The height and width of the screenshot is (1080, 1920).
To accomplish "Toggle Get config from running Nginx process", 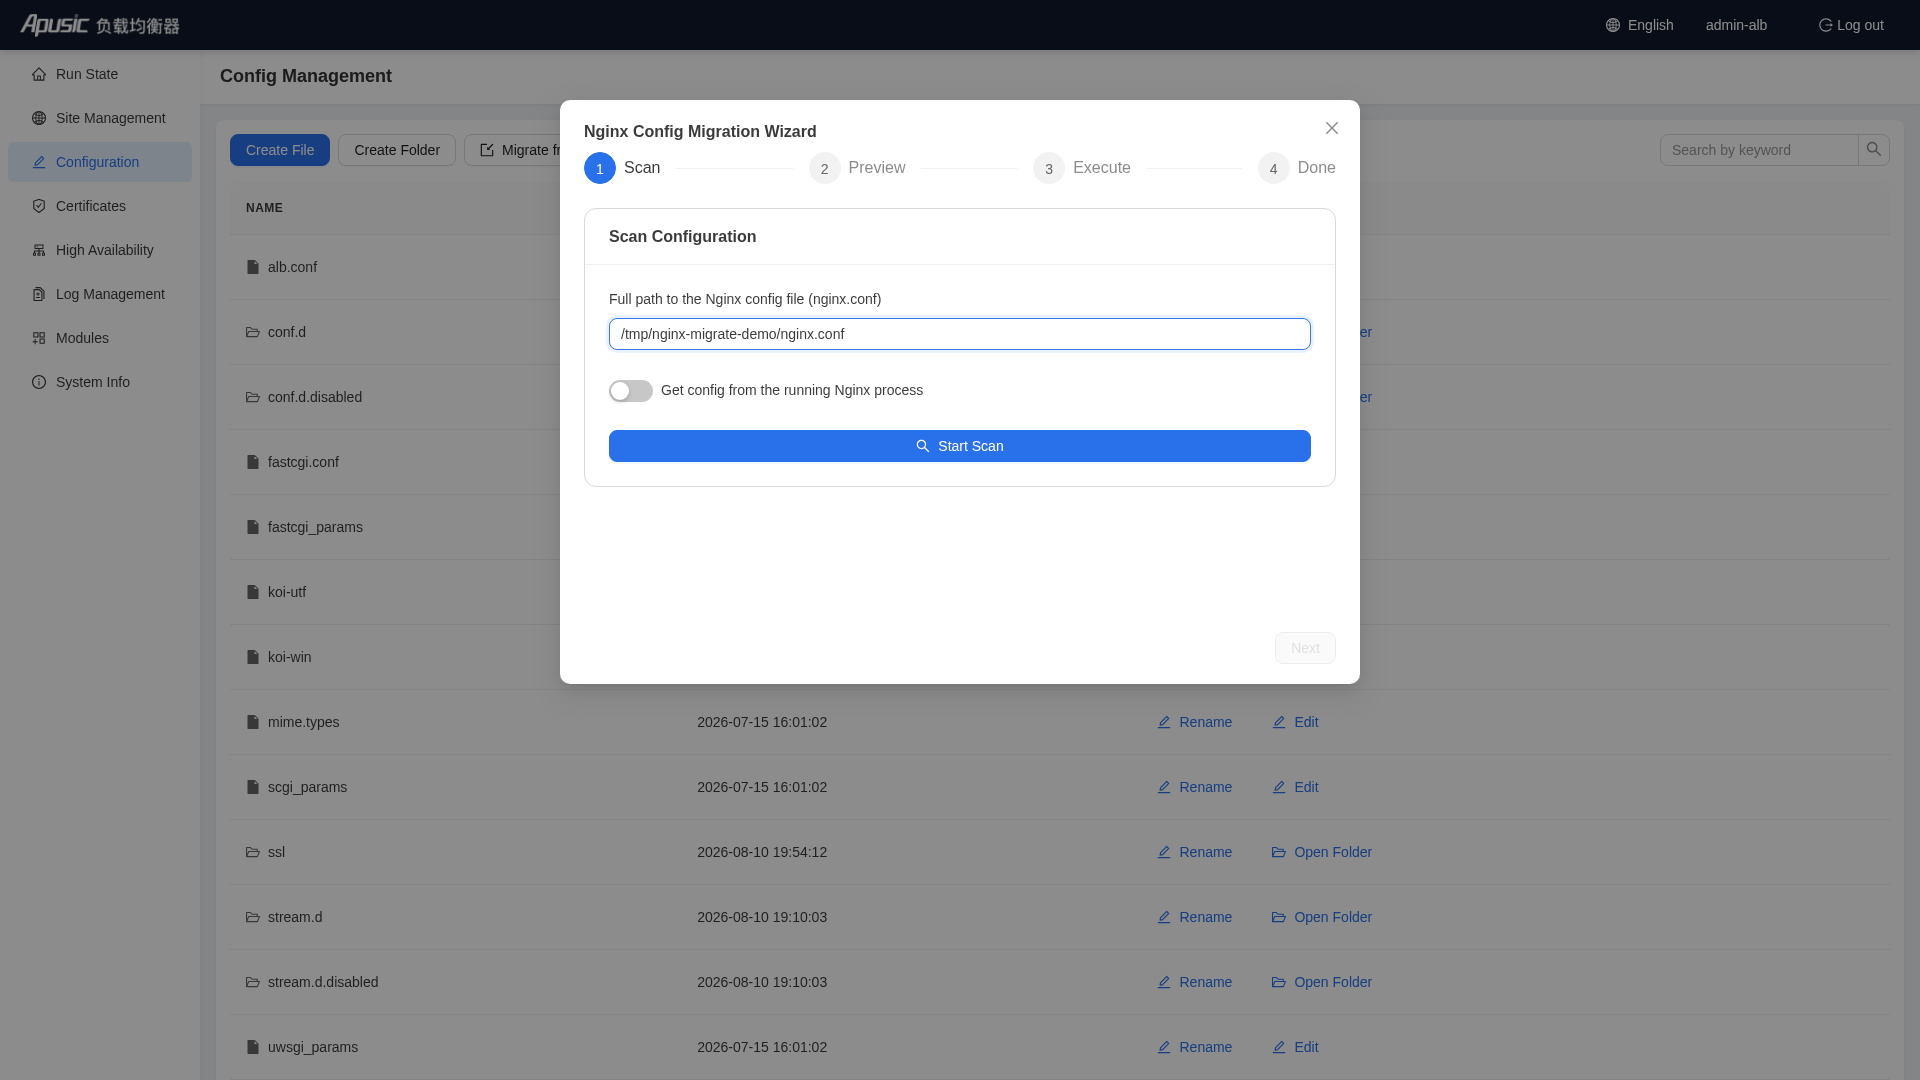I will [631, 391].
